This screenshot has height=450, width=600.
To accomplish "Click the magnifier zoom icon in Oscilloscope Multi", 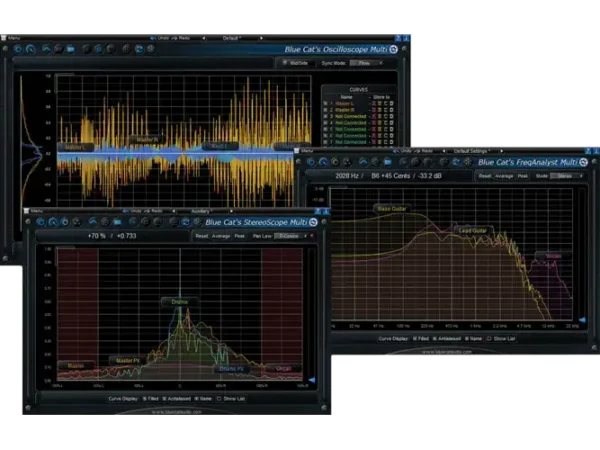I will coord(31,49).
